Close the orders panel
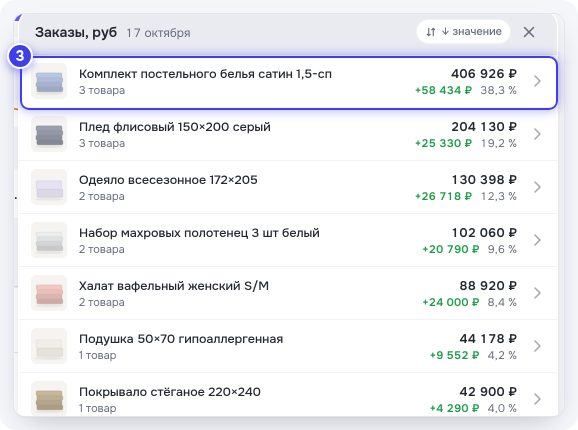The height and width of the screenshot is (430, 578). pyautogui.click(x=529, y=32)
